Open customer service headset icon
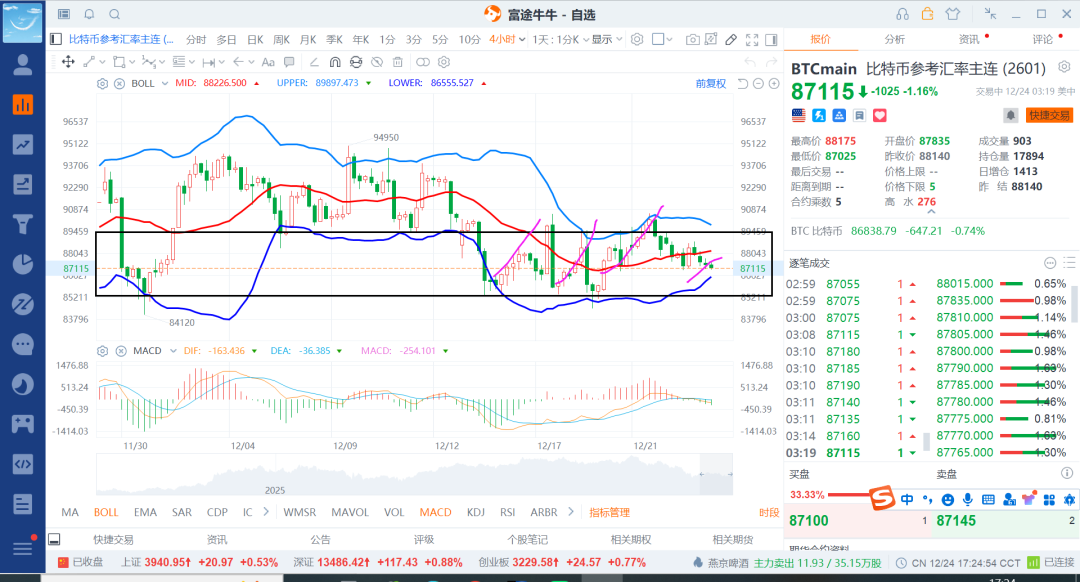Viewport: 1080px width, 582px height. pos(902,14)
